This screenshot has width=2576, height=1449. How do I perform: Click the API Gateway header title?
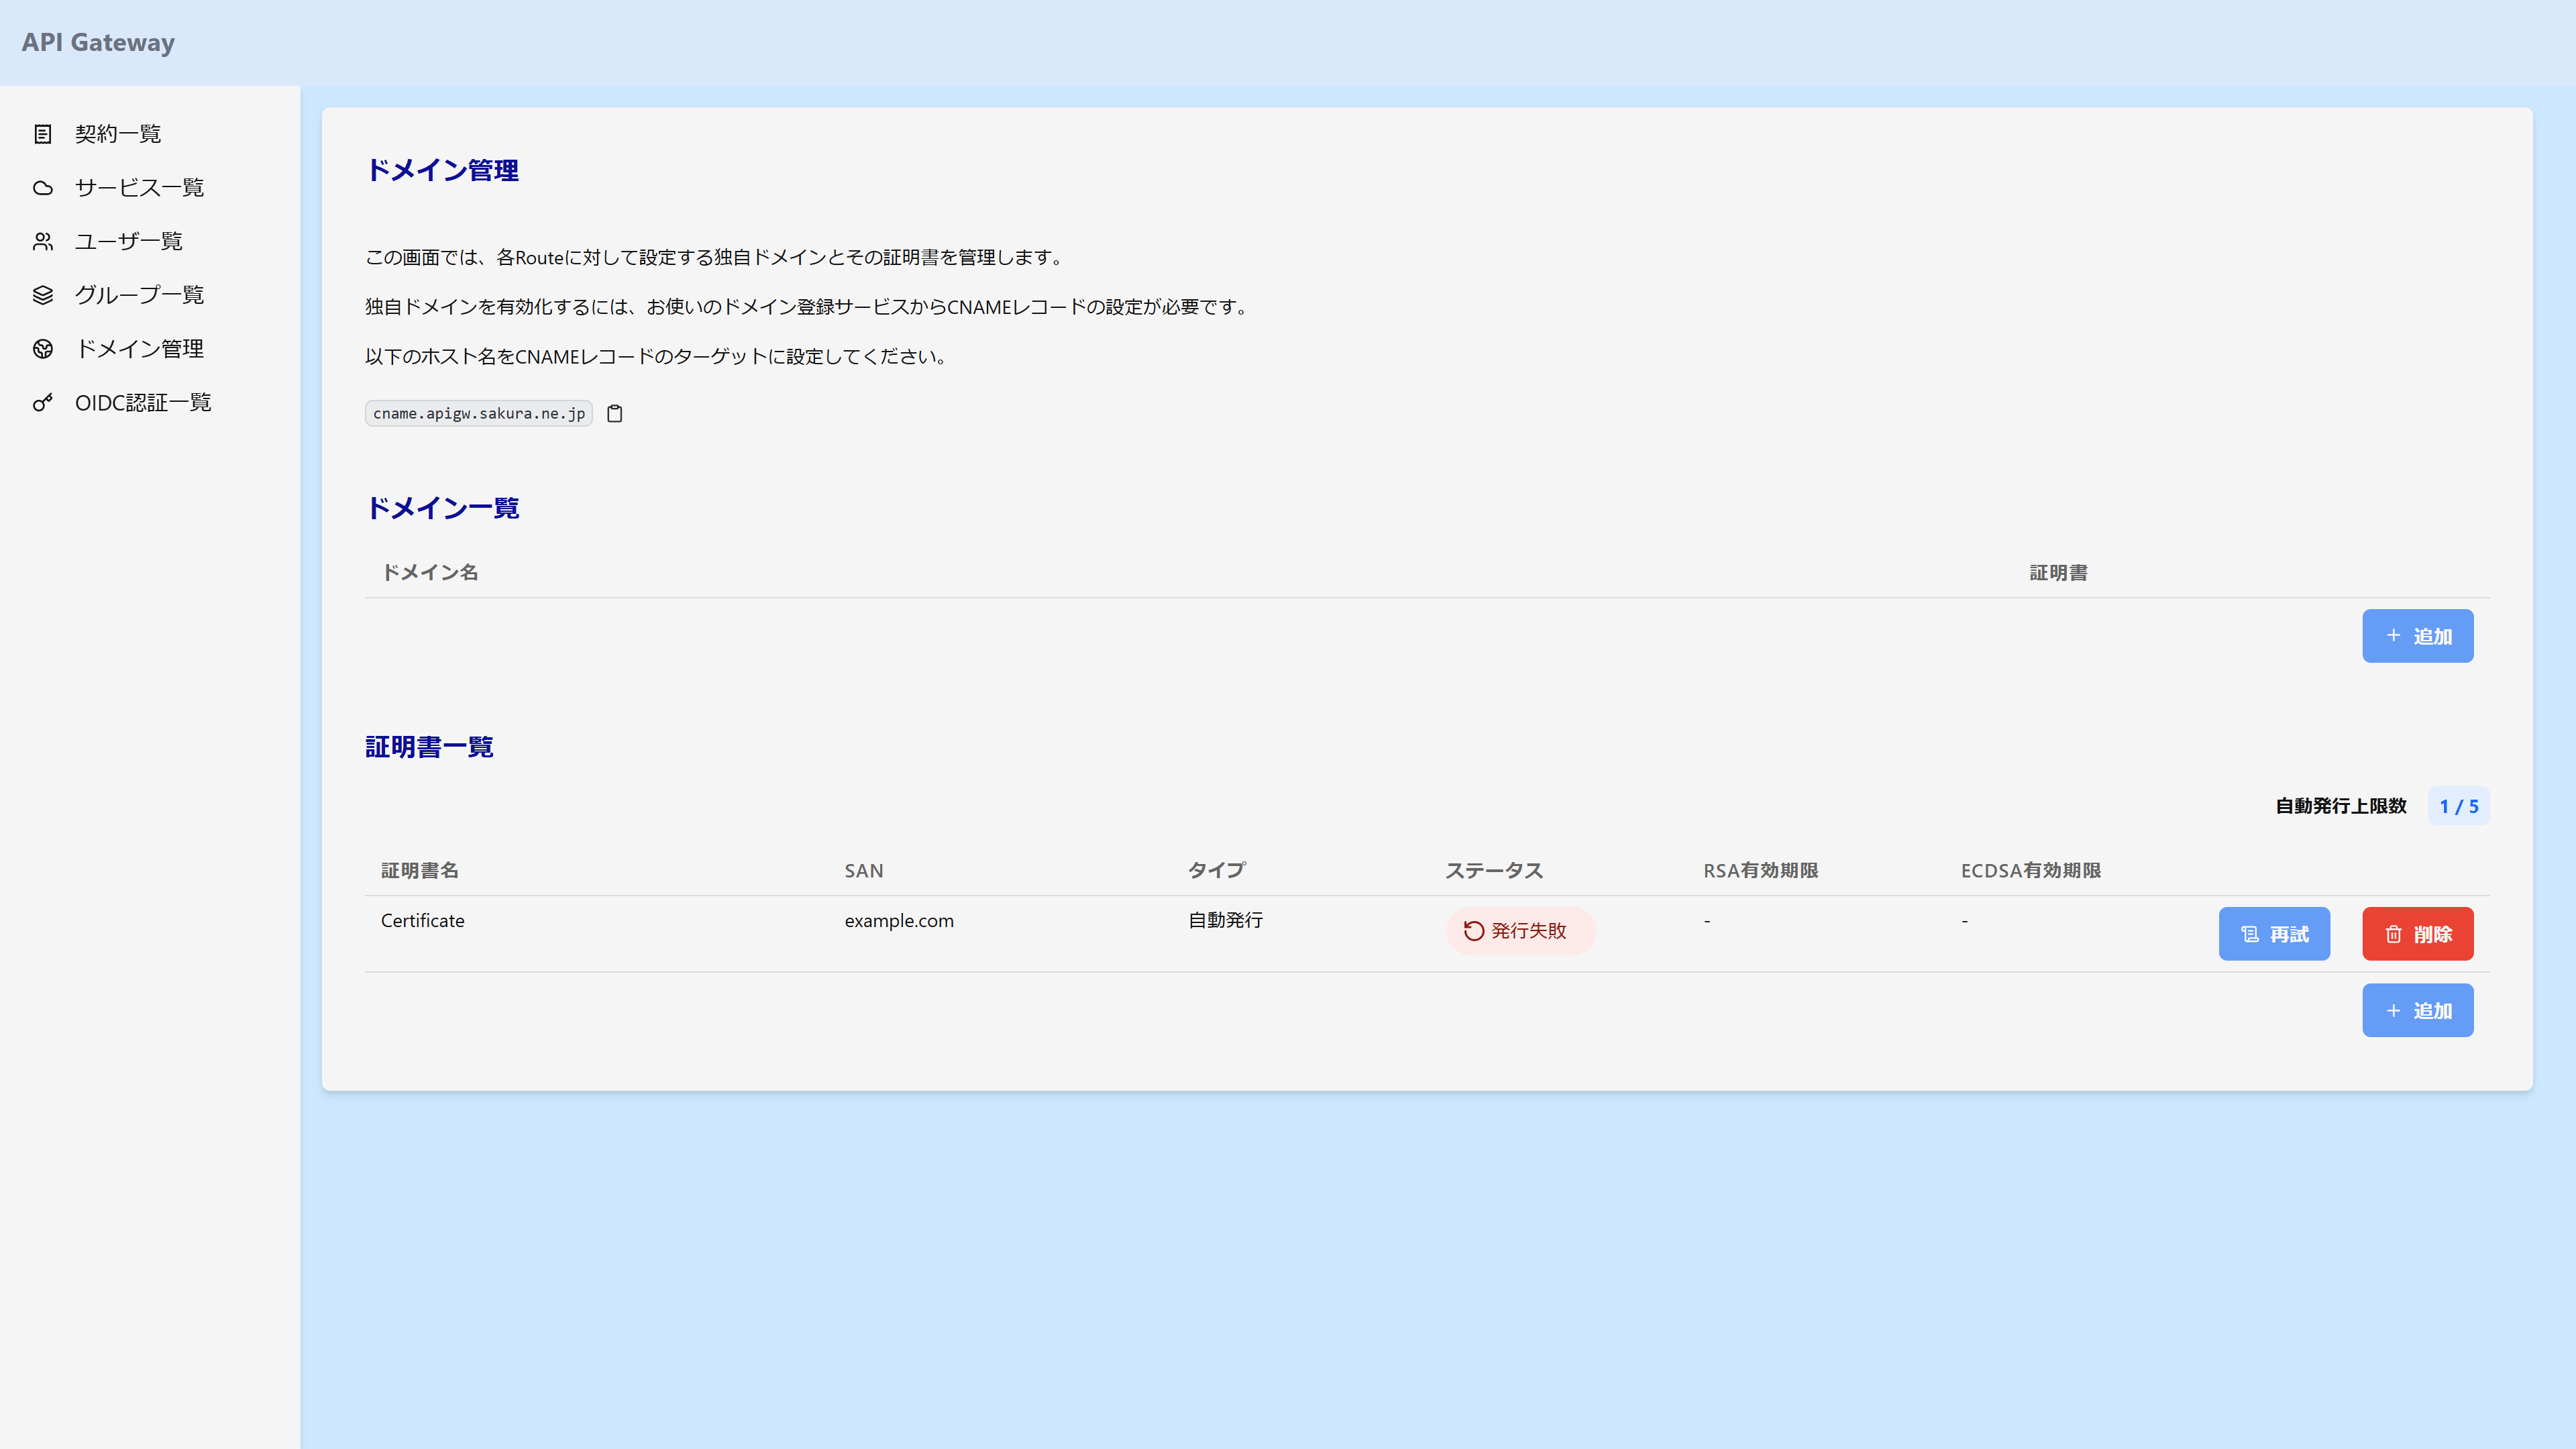click(98, 42)
